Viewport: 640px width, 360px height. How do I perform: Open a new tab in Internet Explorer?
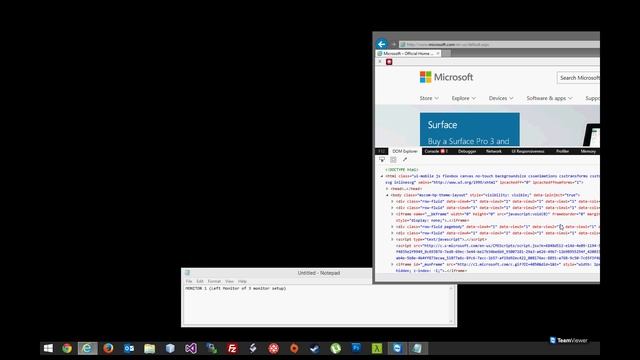click(x=446, y=53)
